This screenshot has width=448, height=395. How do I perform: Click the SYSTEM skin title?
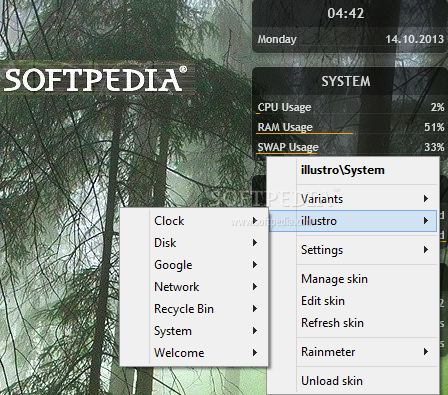346,81
